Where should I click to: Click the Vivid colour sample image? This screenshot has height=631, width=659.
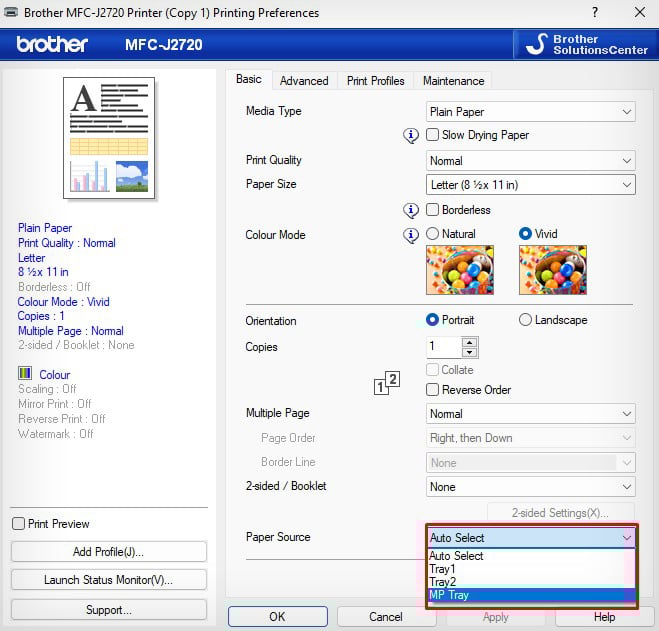[x=553, y=270]
